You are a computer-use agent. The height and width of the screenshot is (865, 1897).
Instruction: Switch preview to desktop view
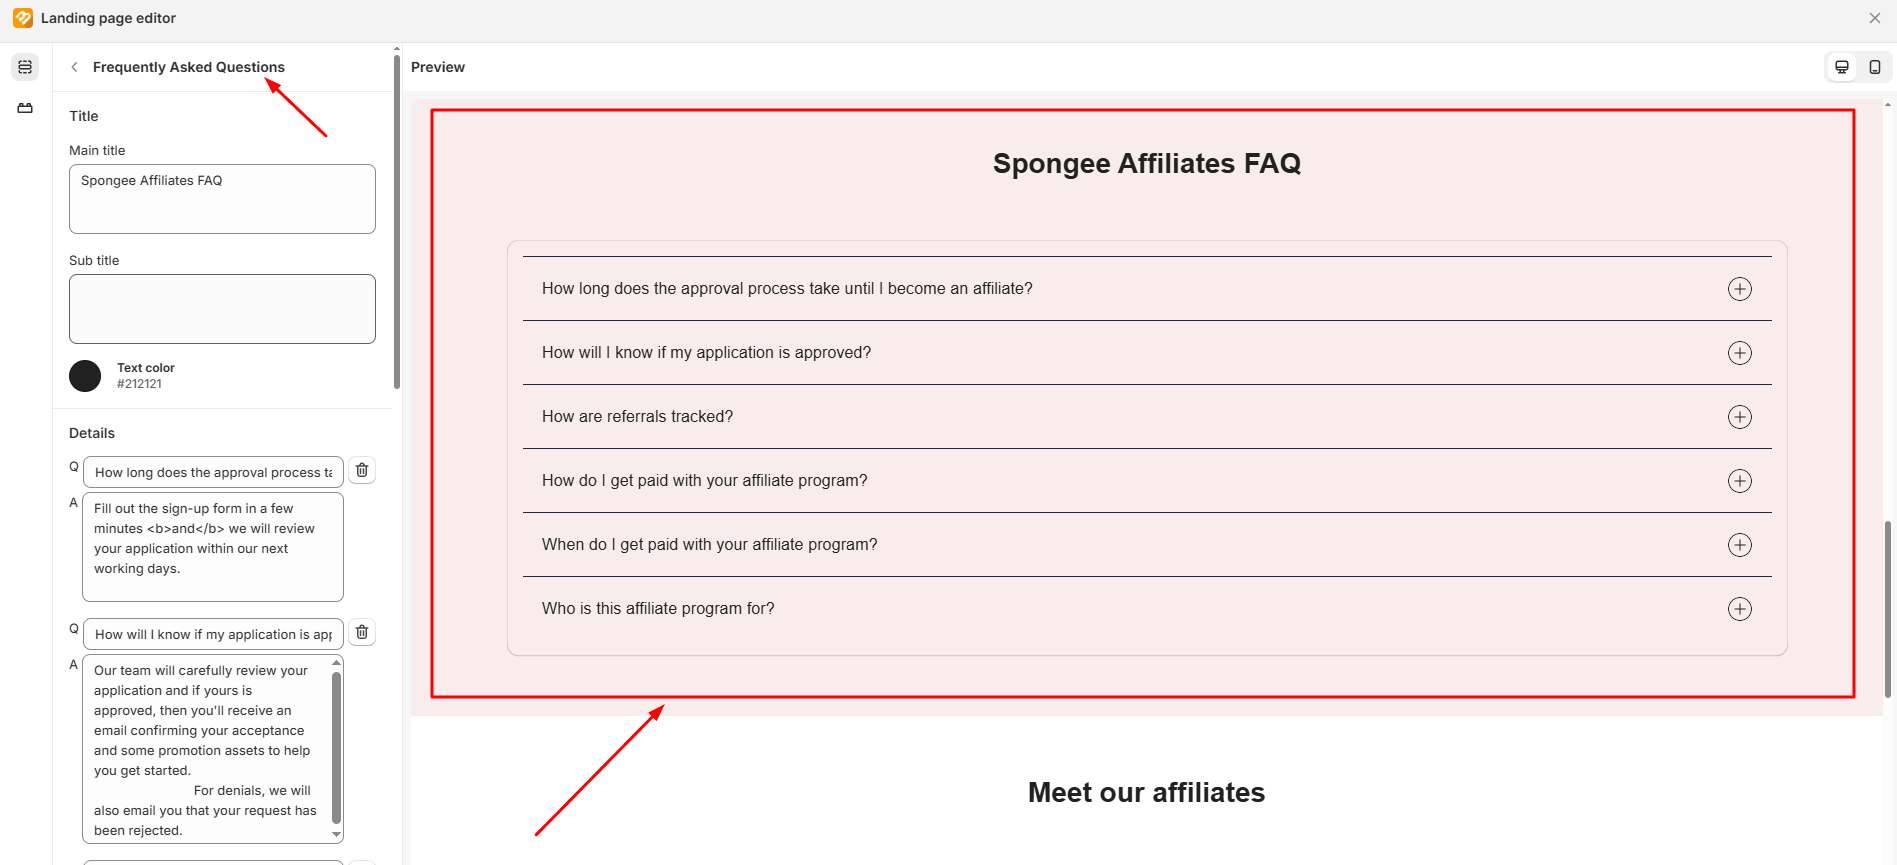coord(1841,67)
